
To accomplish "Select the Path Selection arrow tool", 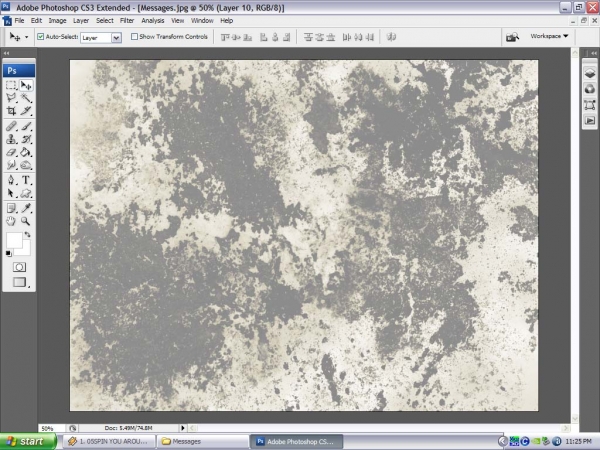I will tap(11, 193).
